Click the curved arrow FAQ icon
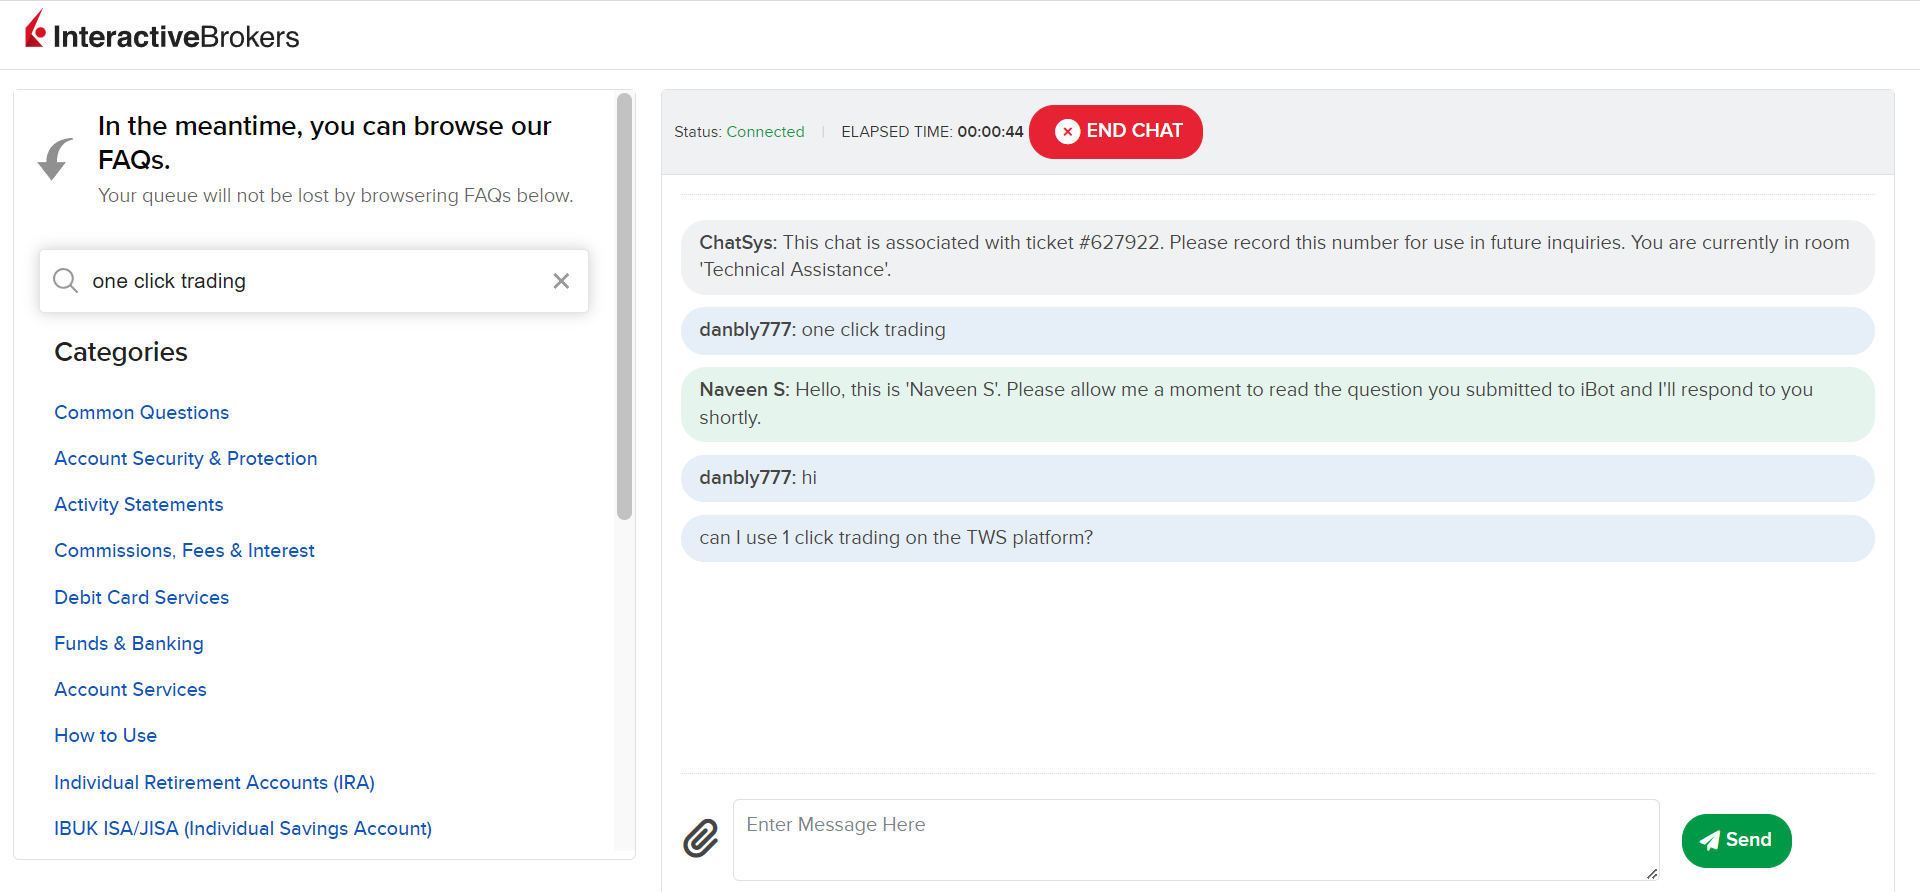The width and height of the screenshot is (1920, 892). click(x=56, y=158)
